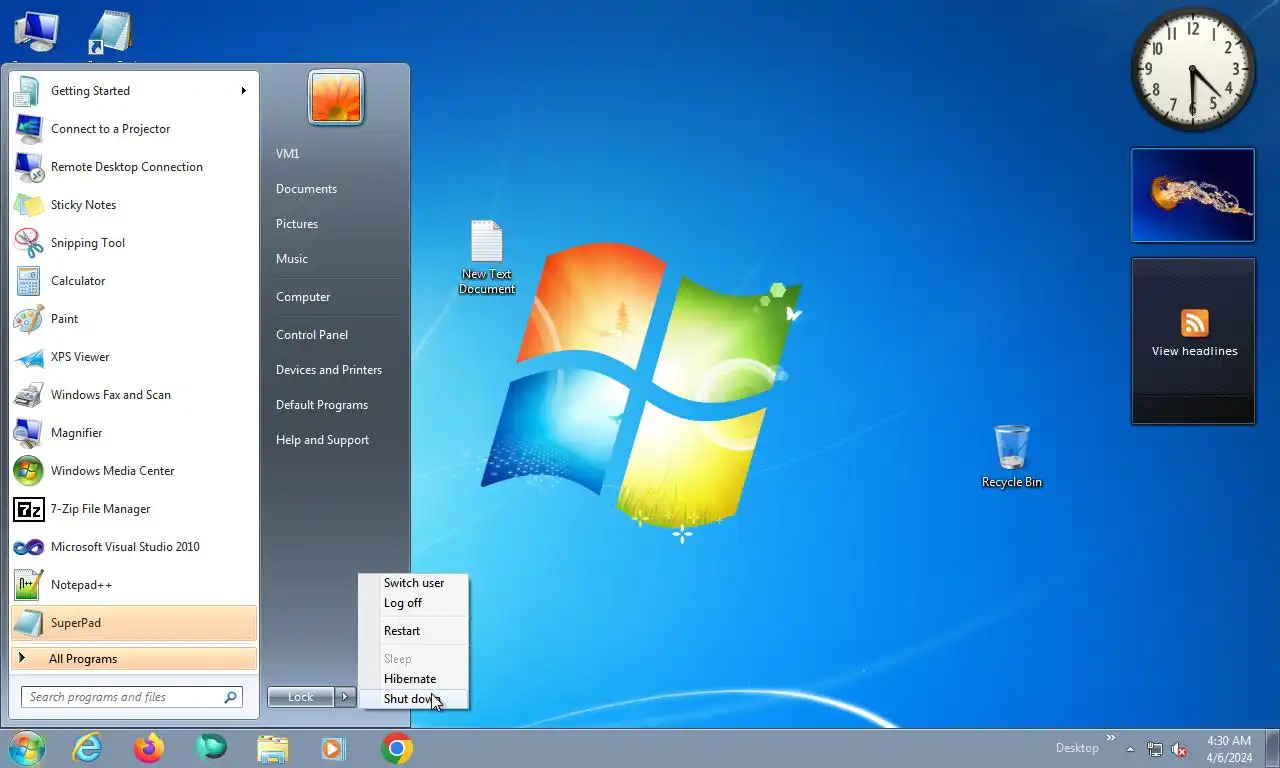Open the SuperPad icon
This screenshot has height=768, width=1280.
pyautogui.click(x=28, y=623)
